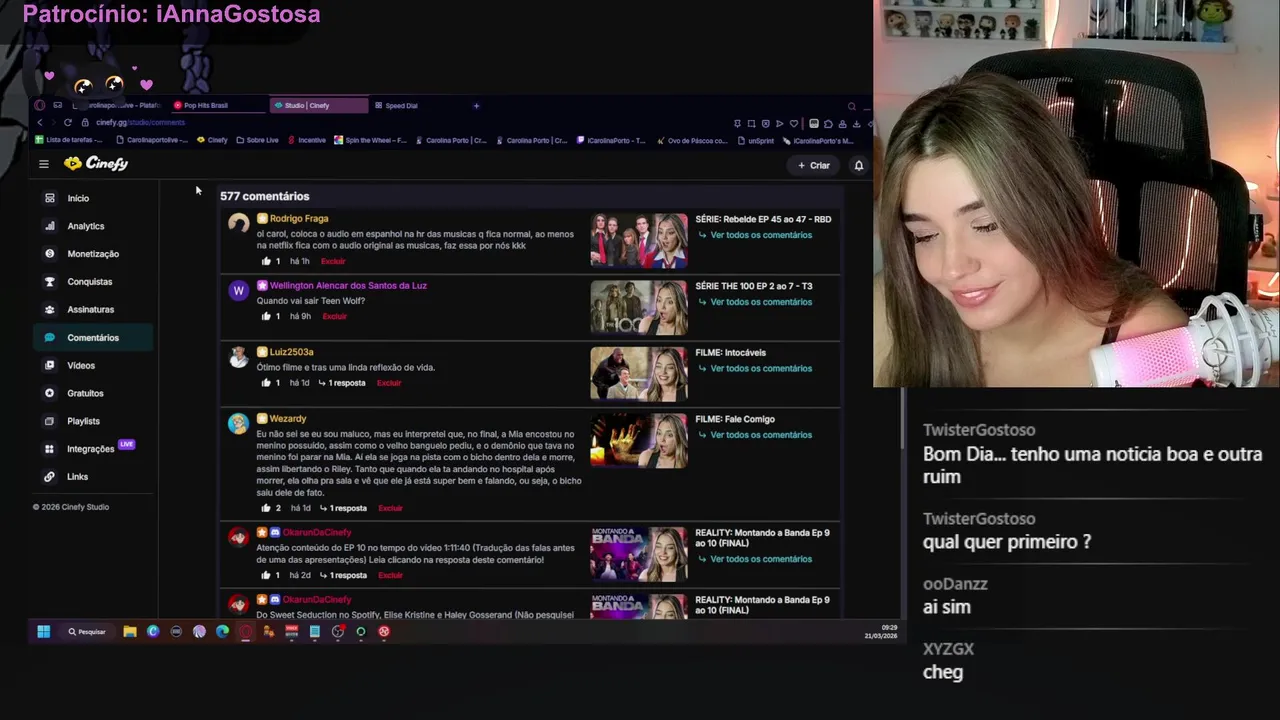Open the notifications bell icon
This screenshot has width=1280, height=720.
(858, 165)
